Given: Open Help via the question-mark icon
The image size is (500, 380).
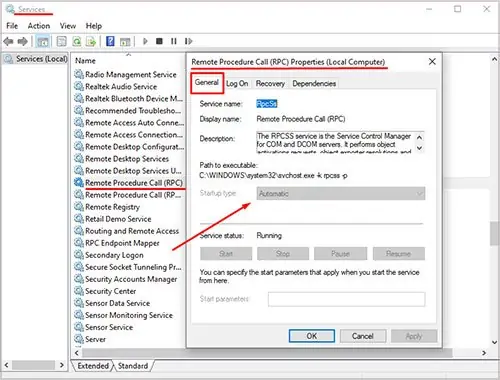Looking at the screenshot, I should [110, 41].
